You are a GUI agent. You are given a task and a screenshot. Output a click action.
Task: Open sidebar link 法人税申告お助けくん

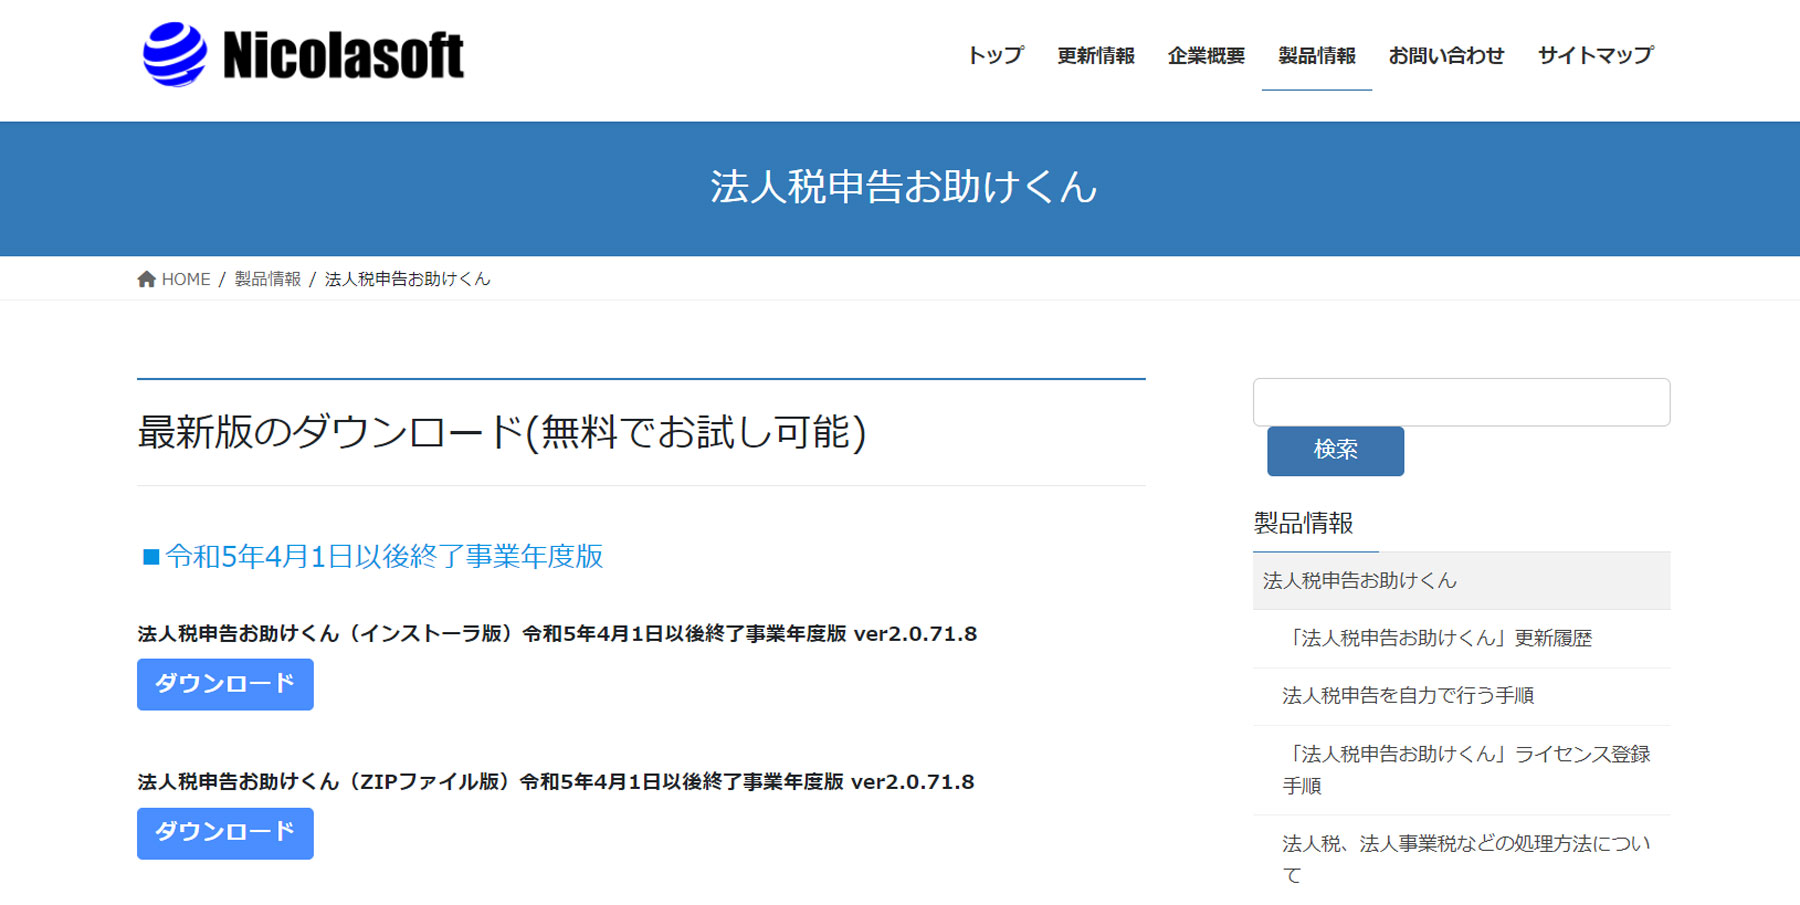point(1461,581)
